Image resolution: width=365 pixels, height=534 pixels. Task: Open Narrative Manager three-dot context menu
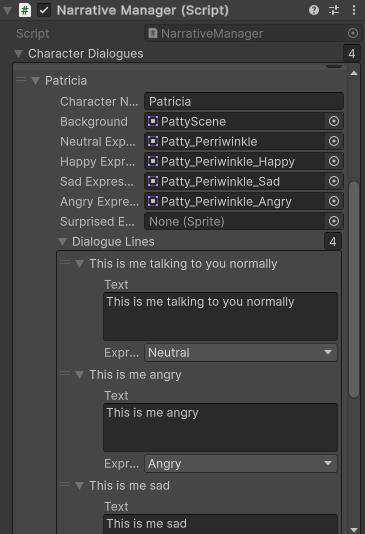click(354, 10)
